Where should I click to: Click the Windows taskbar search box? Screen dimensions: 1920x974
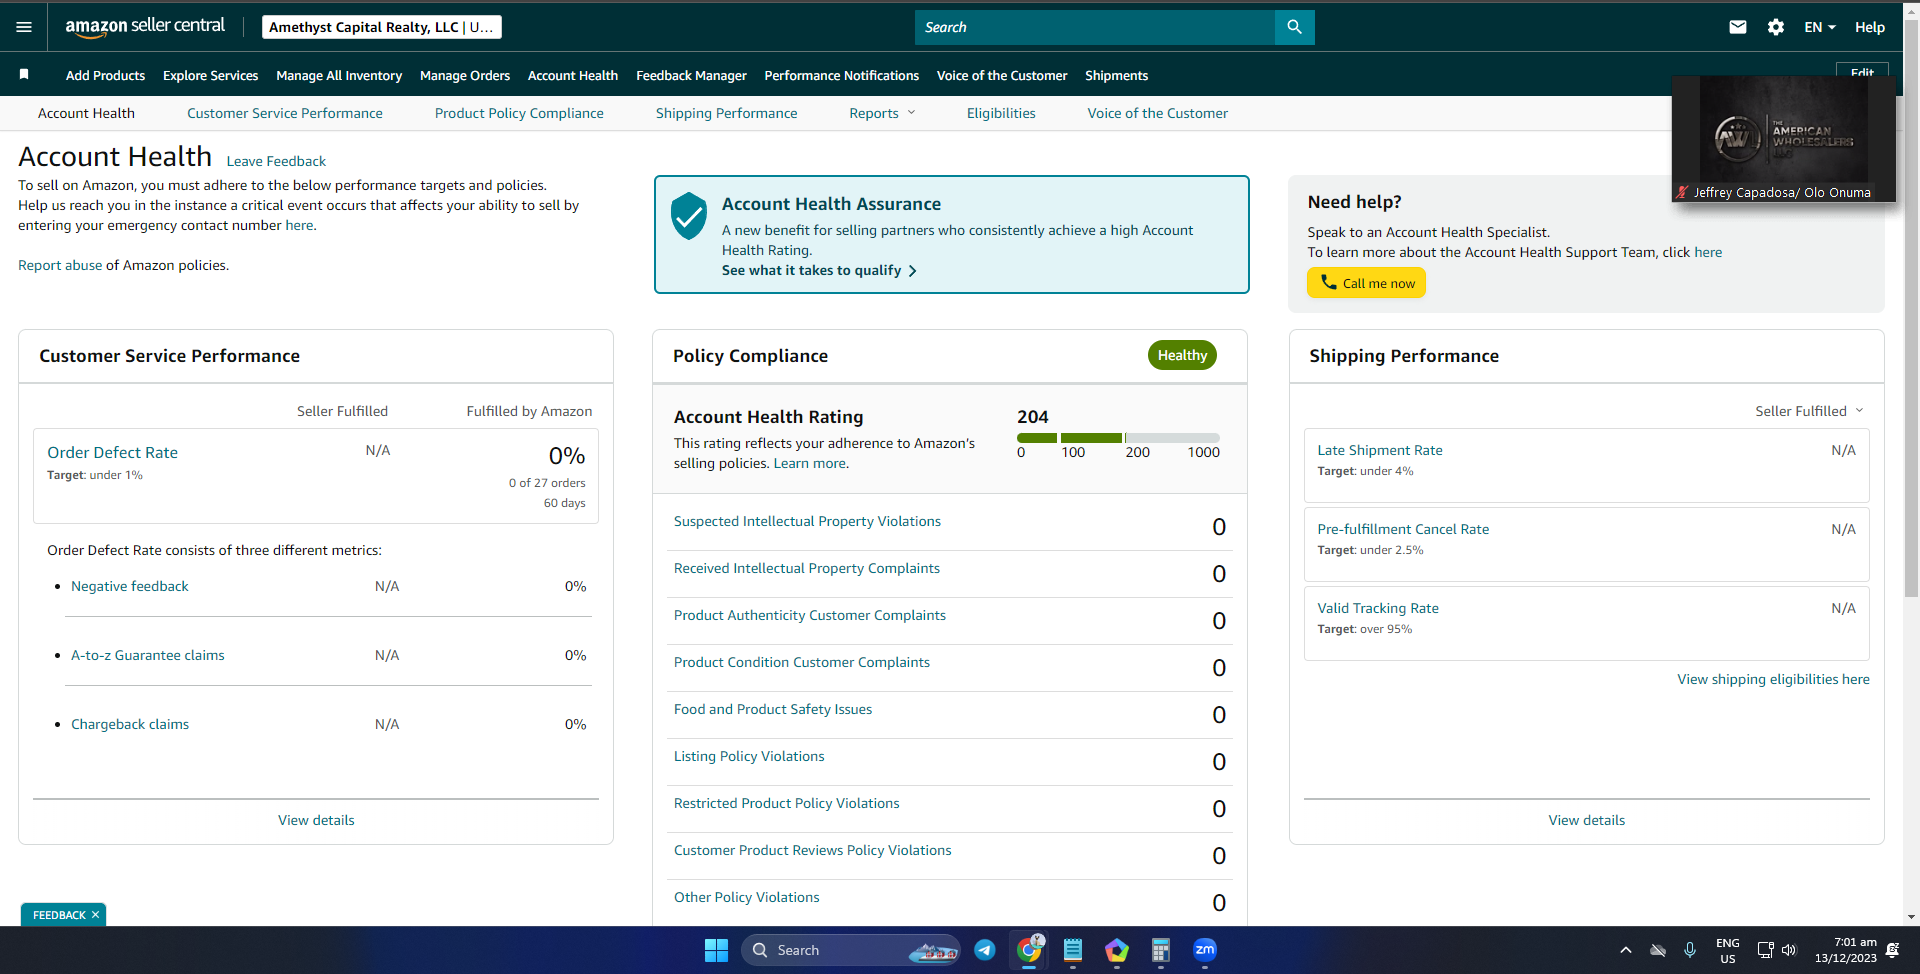pos(851,950)
